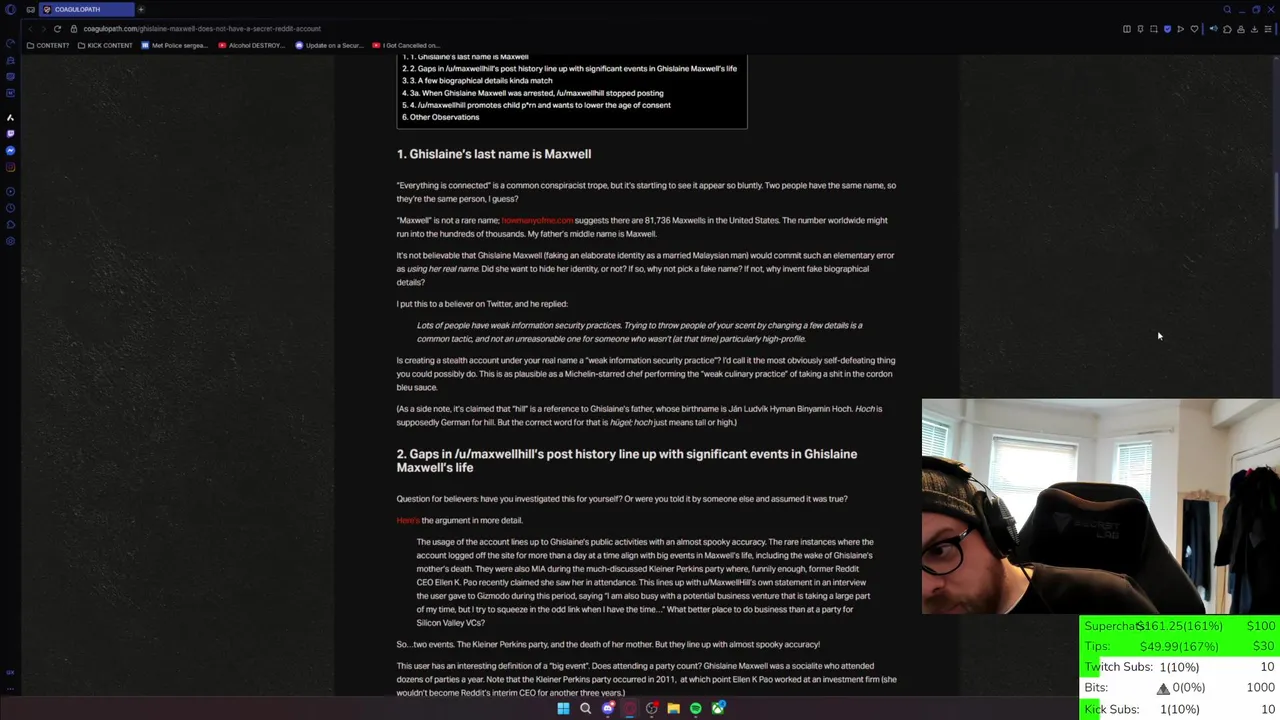Open the downloads icon
The image size is (1280, 720).
tap(1254, 29)
